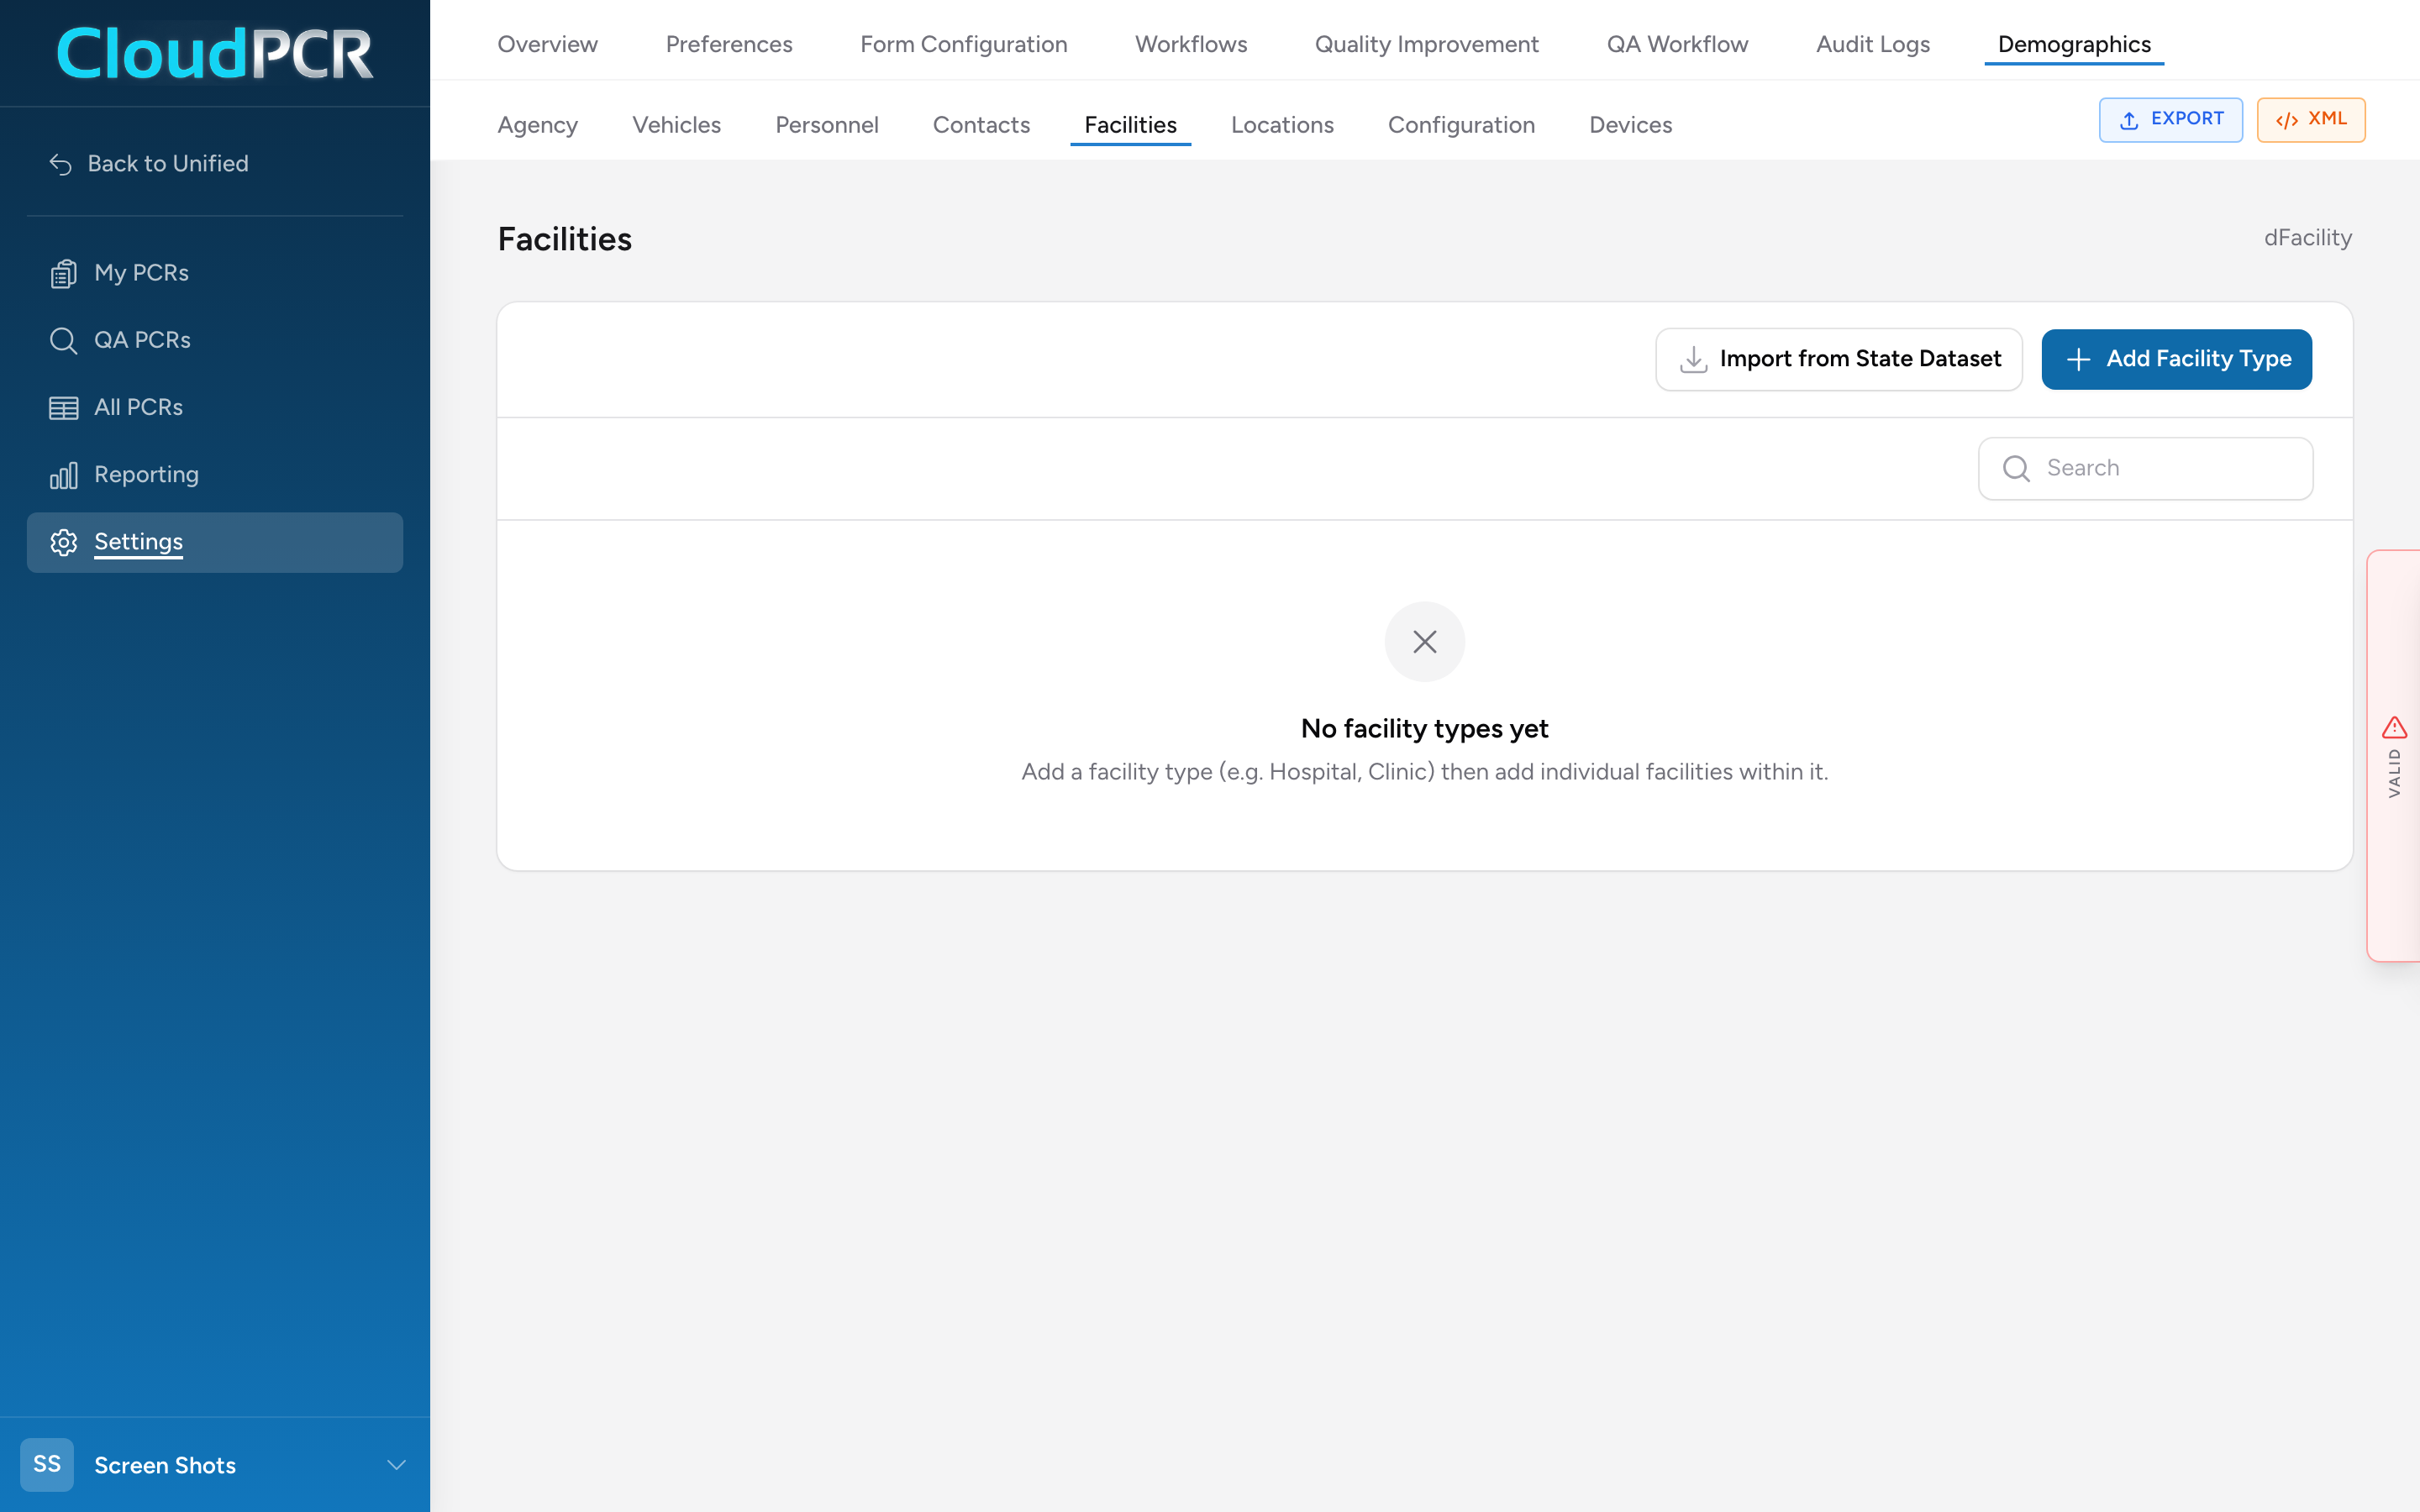Click the XML button
2420x1512 pixels.
point(2310,120)
